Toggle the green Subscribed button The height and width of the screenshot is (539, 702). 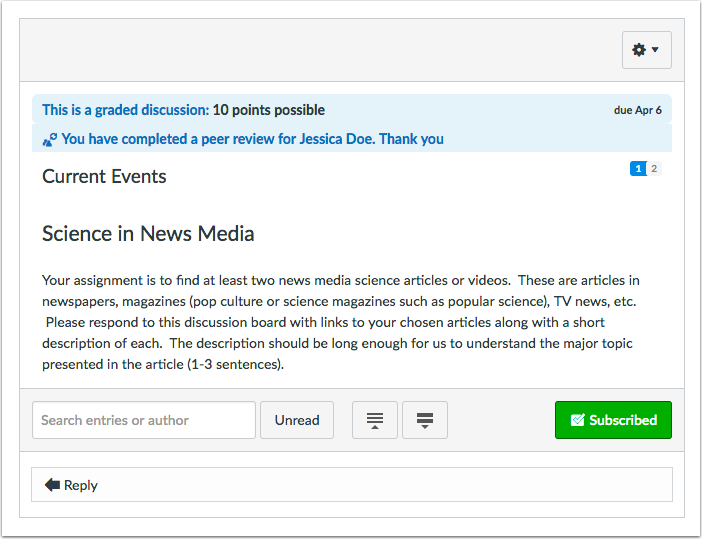613,420
